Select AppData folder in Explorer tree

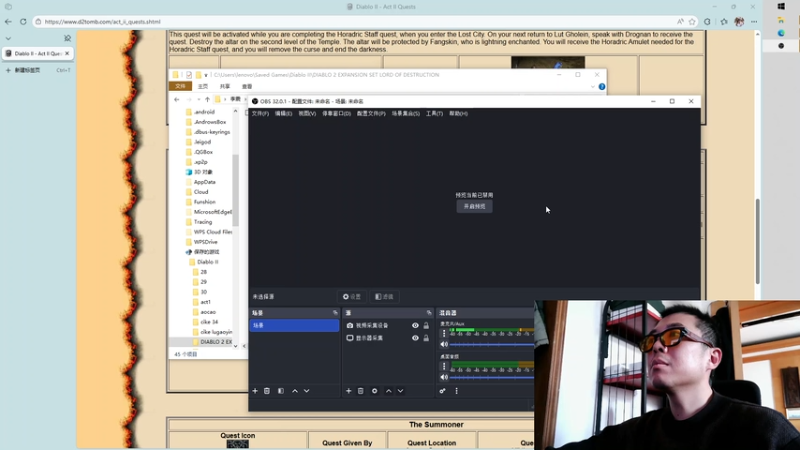(204, 182)
